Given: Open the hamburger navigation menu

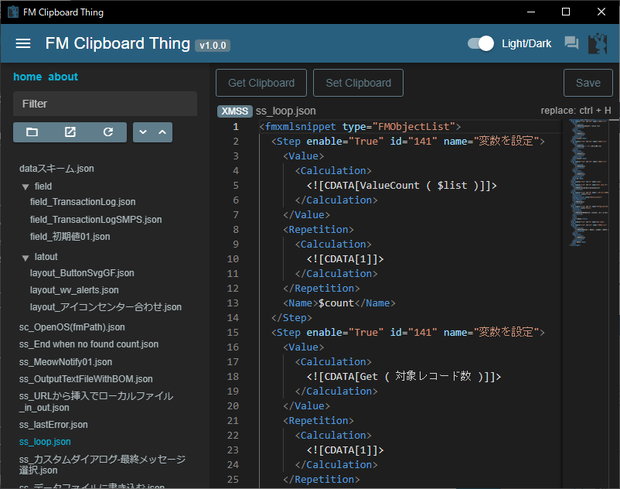Looking at the screenshot, I should tap(23, 43).
